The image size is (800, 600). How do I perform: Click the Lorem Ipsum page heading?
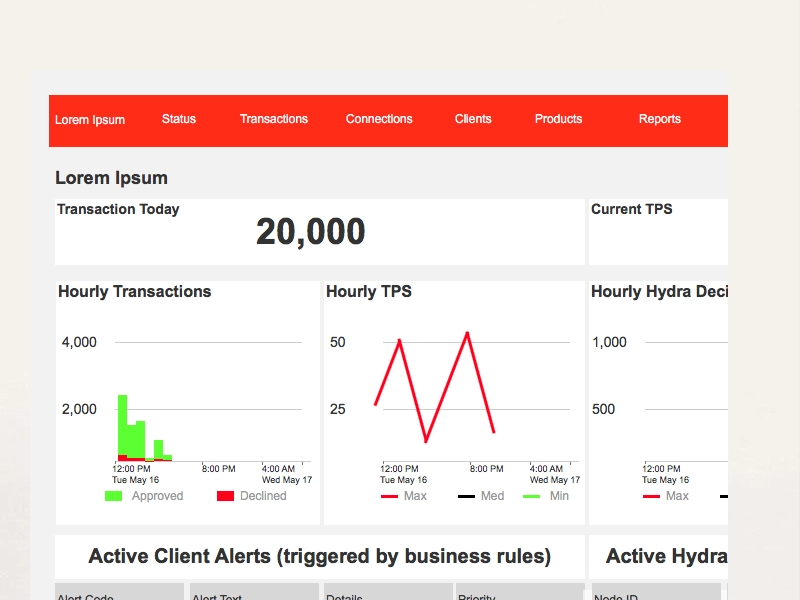pyautogui.click(x=111, y=178)
